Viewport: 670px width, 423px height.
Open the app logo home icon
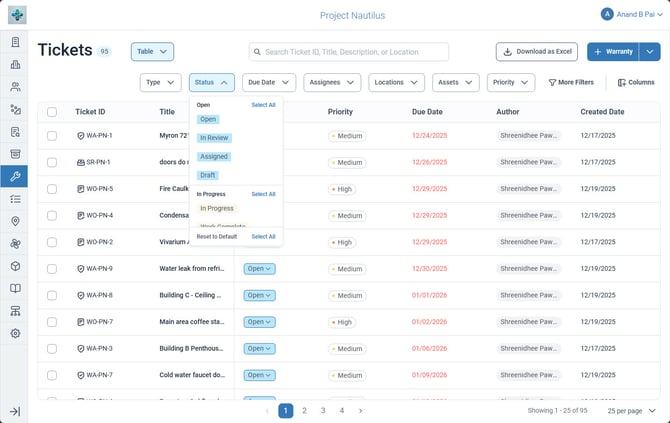17,15
